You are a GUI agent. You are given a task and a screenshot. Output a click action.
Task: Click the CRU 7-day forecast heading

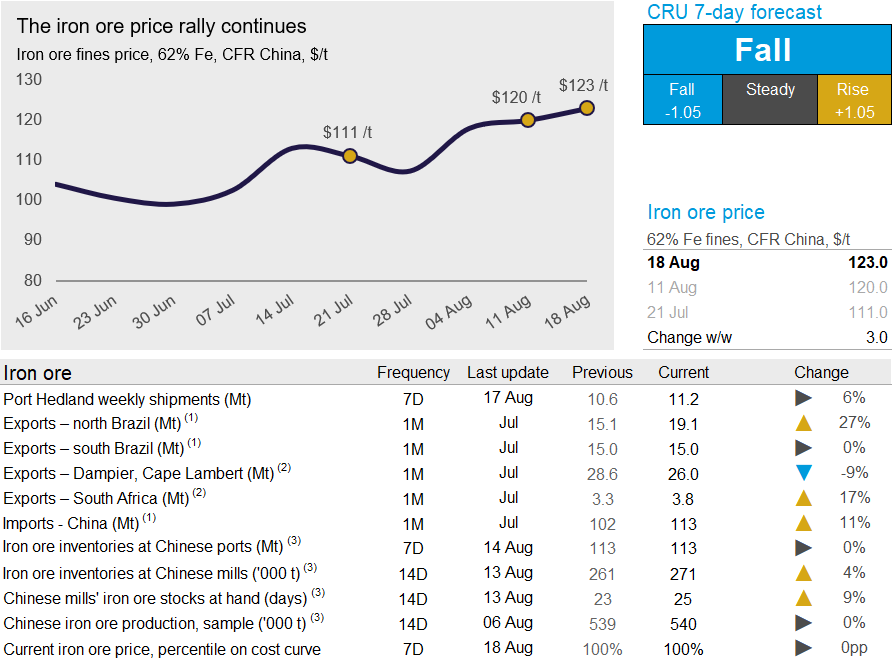click(x=735, y=12)
